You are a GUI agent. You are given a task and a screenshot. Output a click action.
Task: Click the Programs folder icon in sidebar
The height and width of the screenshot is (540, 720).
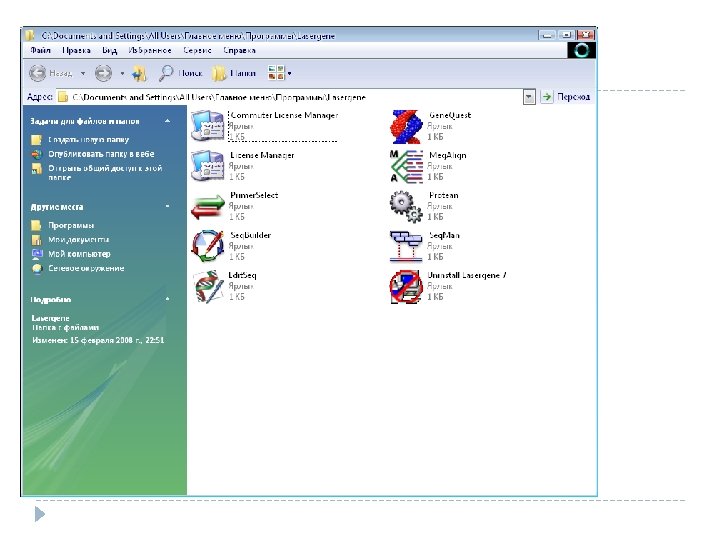tap(36, 225)
